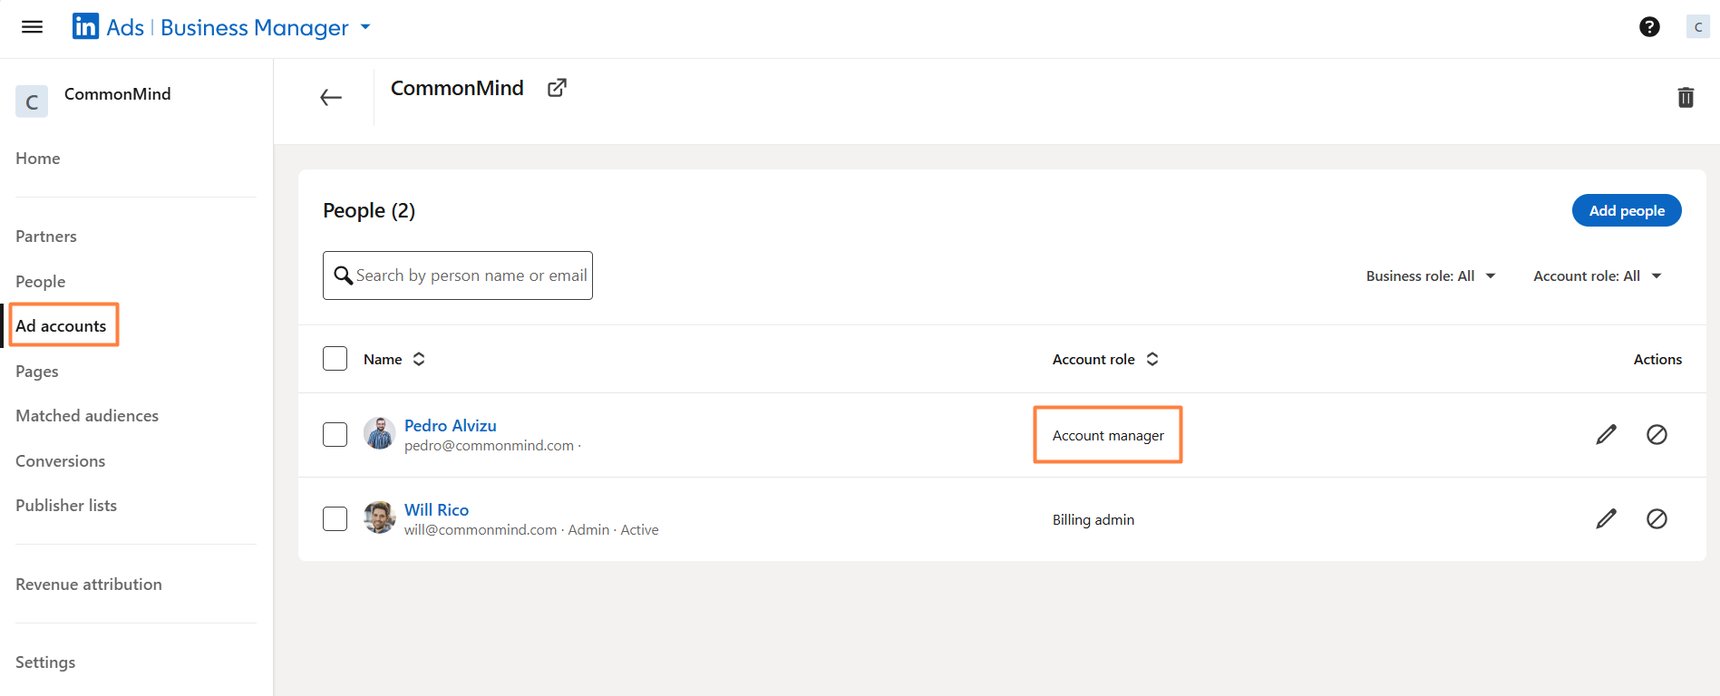Check the box for Will Rico

point(335,518)
